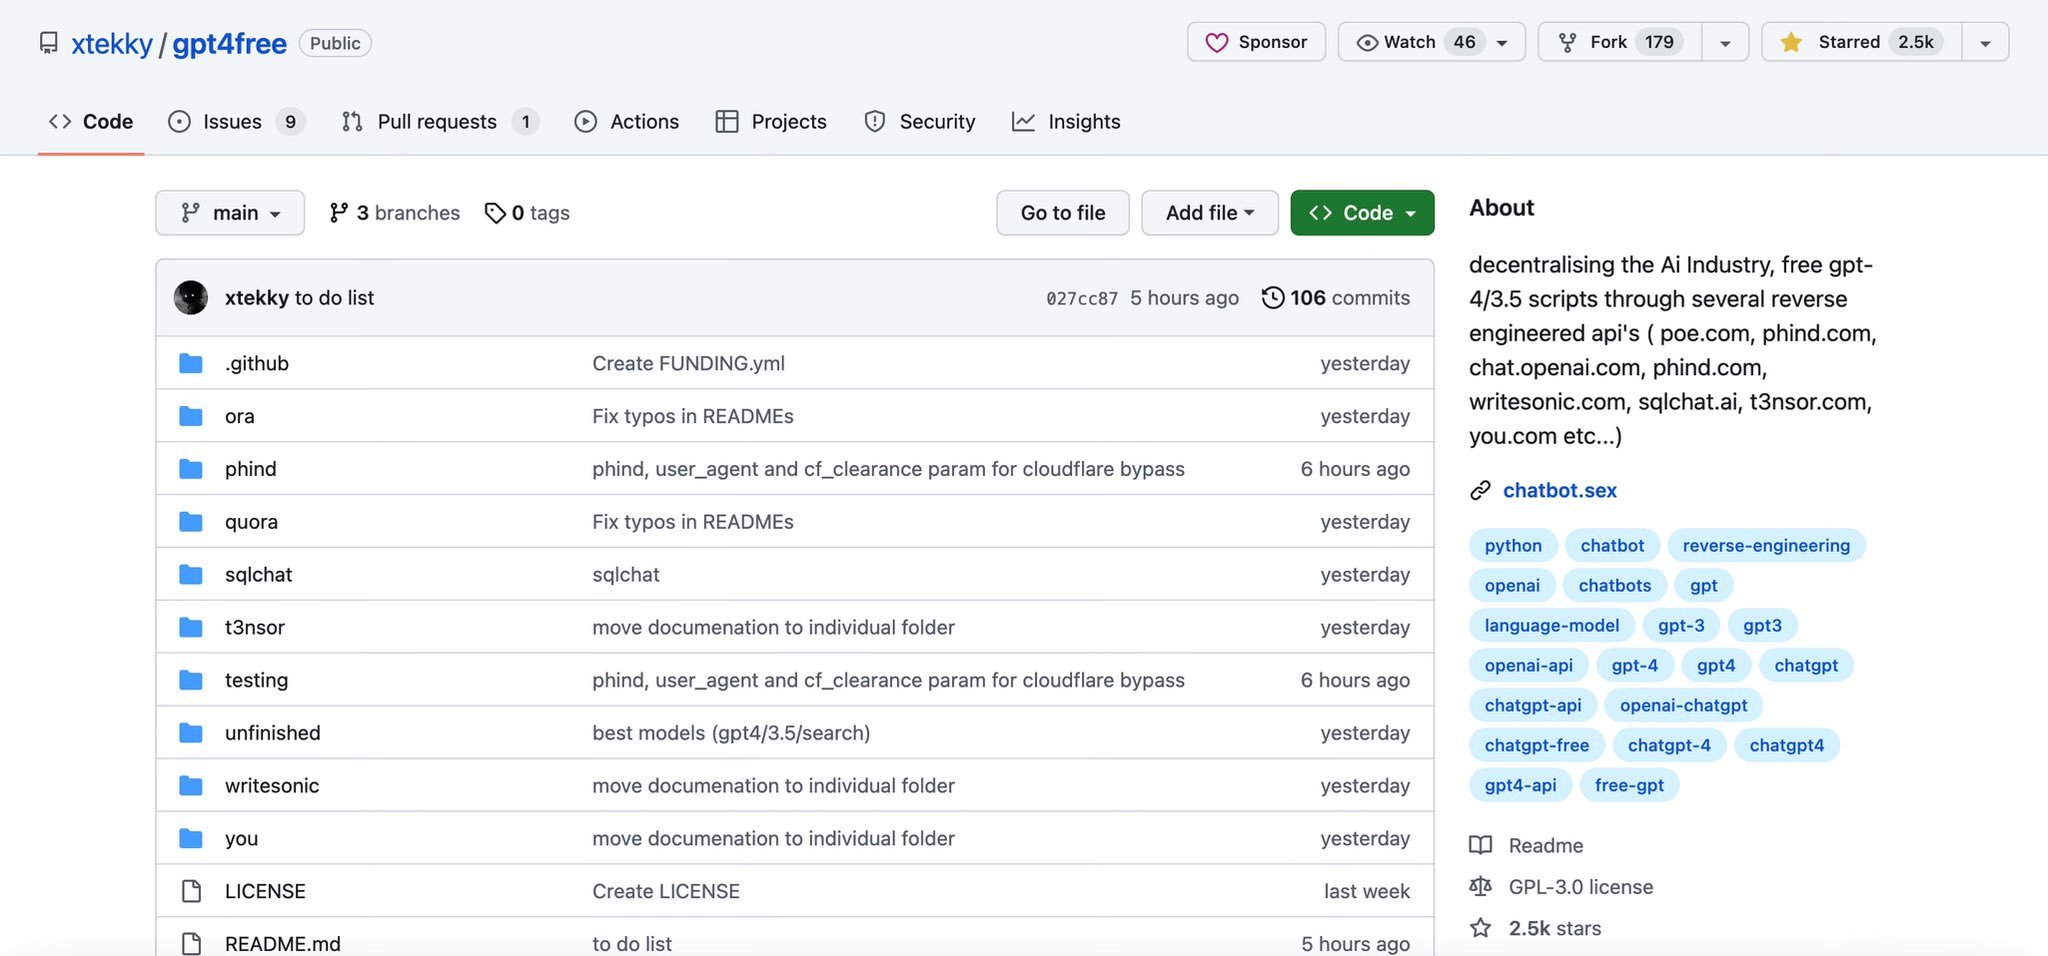Click the heart icon on Sponsor button
Viewport: 2048px width, 956px height.
1216,42
